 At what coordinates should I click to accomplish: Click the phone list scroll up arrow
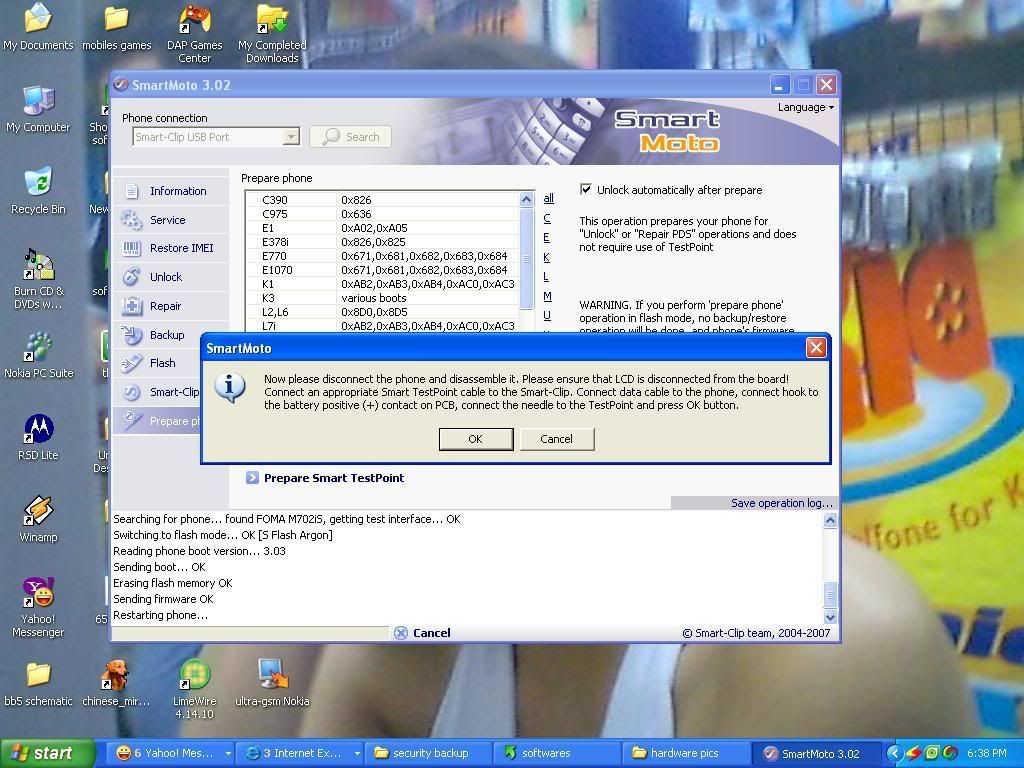pos(526,200)
